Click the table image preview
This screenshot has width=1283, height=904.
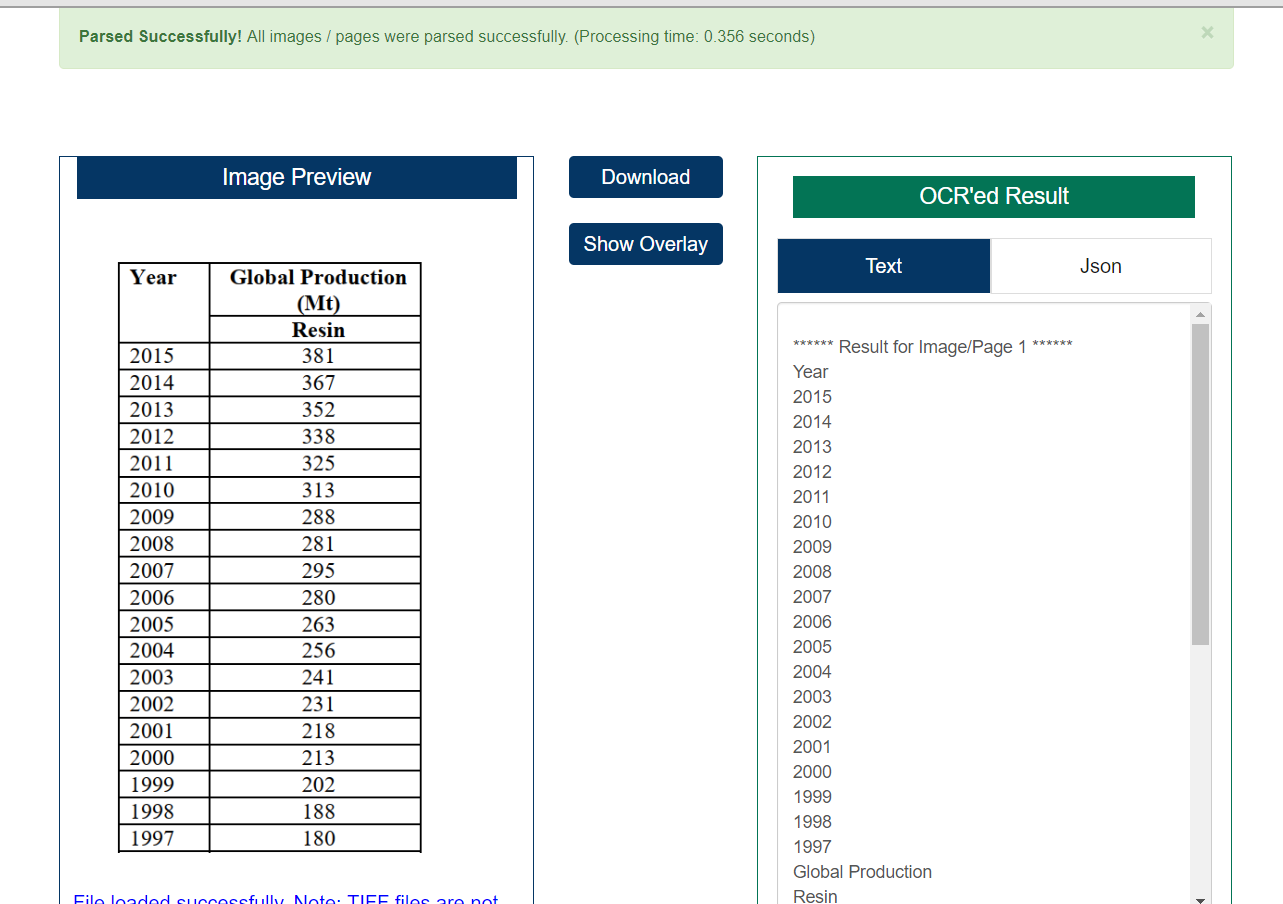pyautogui.click(x=270, y=557)
